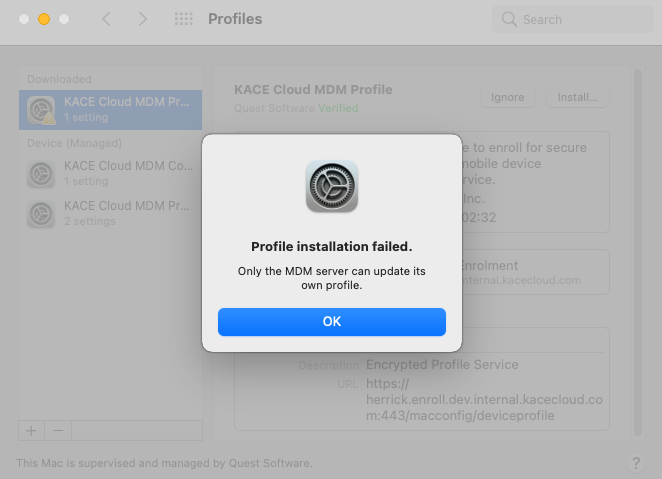
Task: Click the magnifying glass search icon
Action: pyautogui.click(x=510, y=19)
